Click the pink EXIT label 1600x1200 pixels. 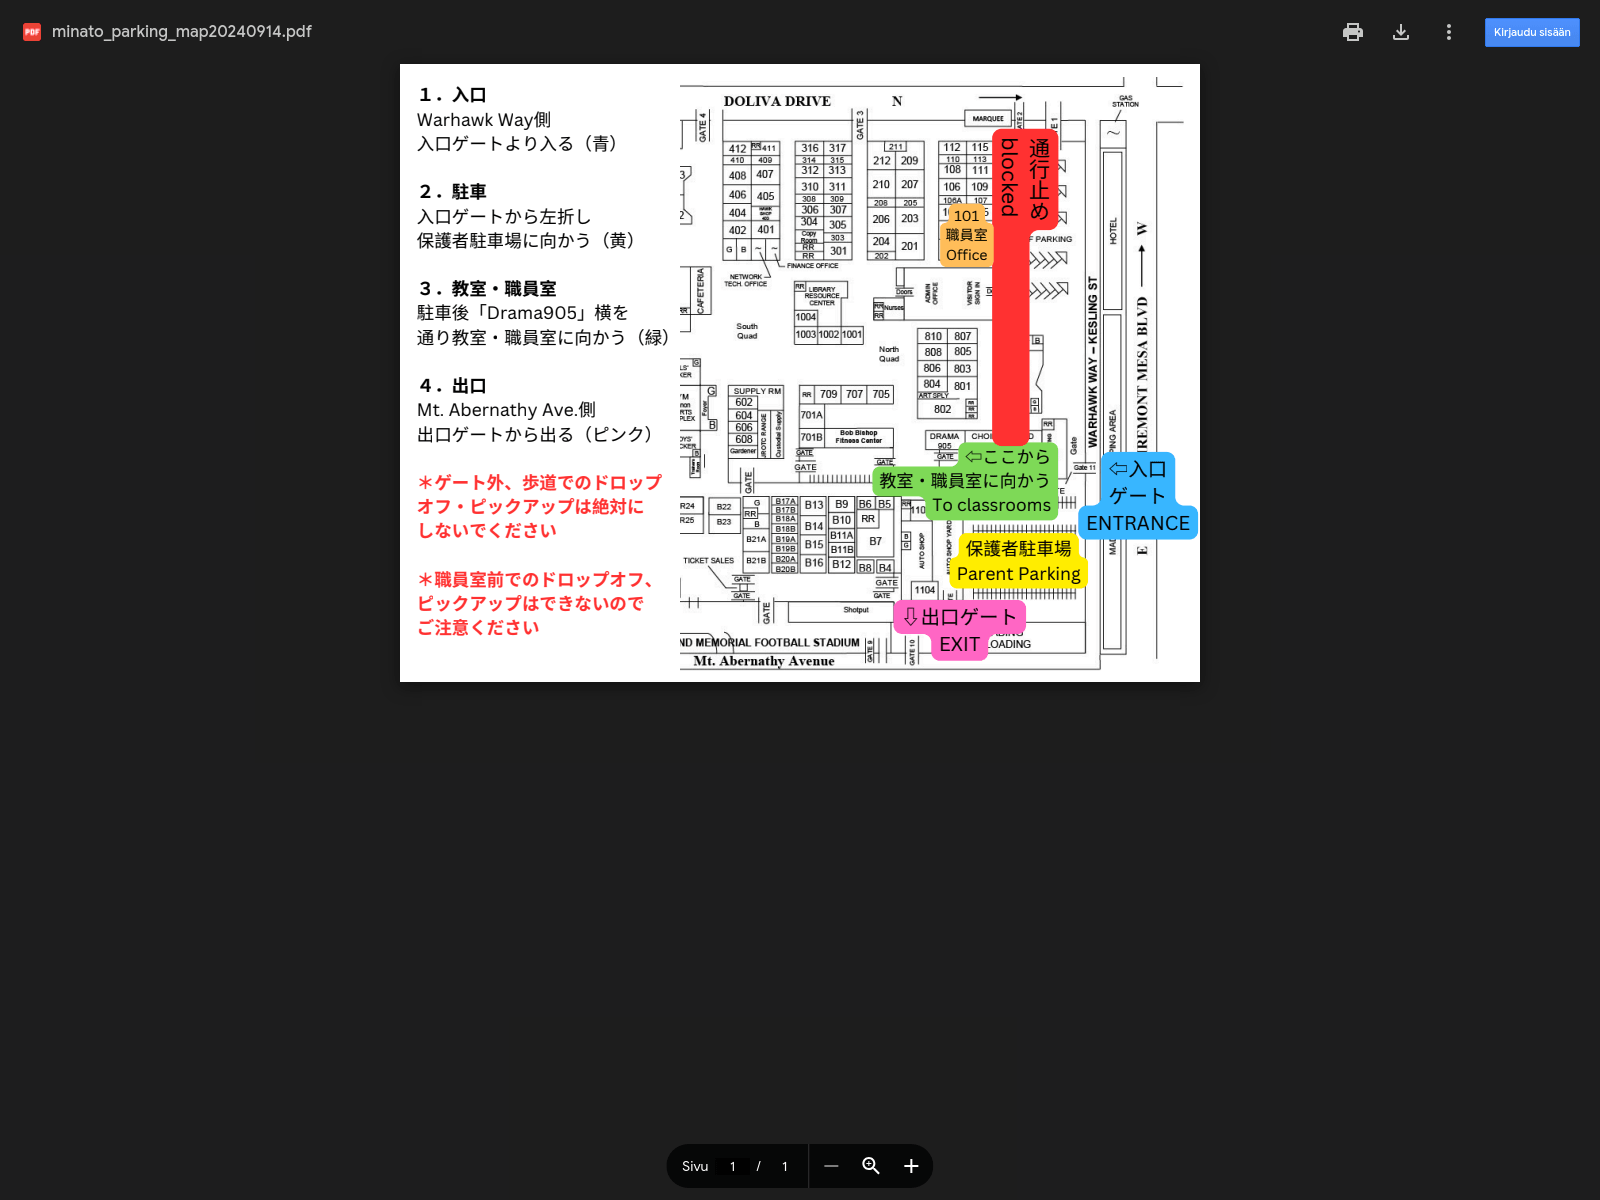point(960,631)
